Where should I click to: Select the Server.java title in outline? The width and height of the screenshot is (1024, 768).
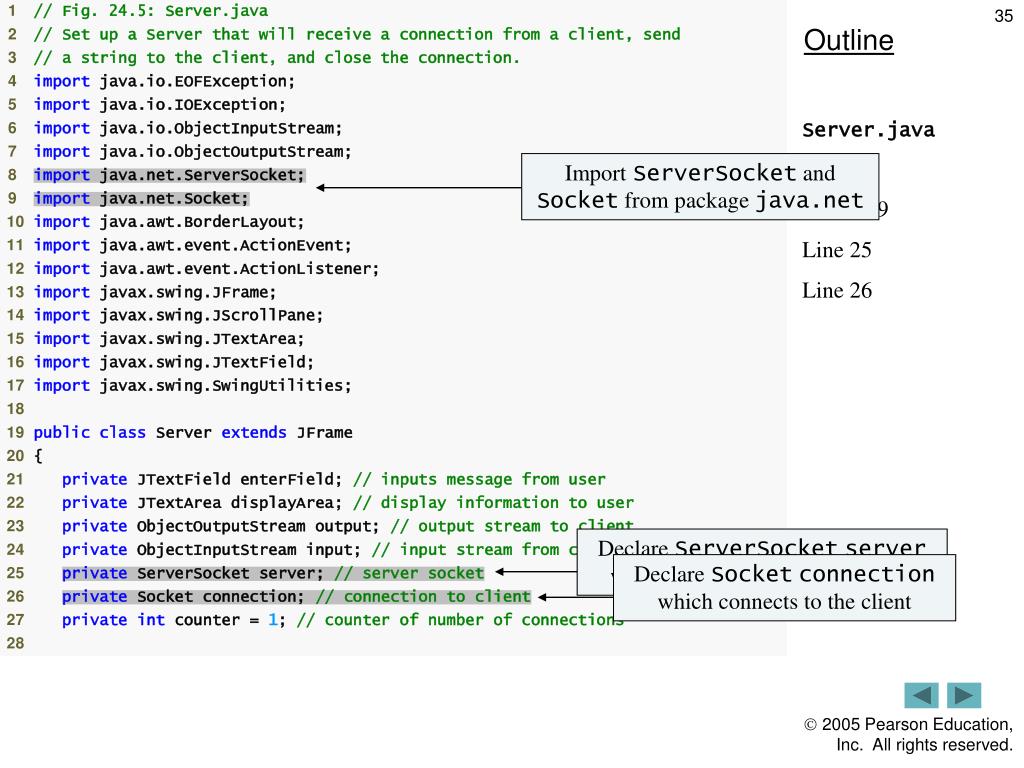pos(868,129)
